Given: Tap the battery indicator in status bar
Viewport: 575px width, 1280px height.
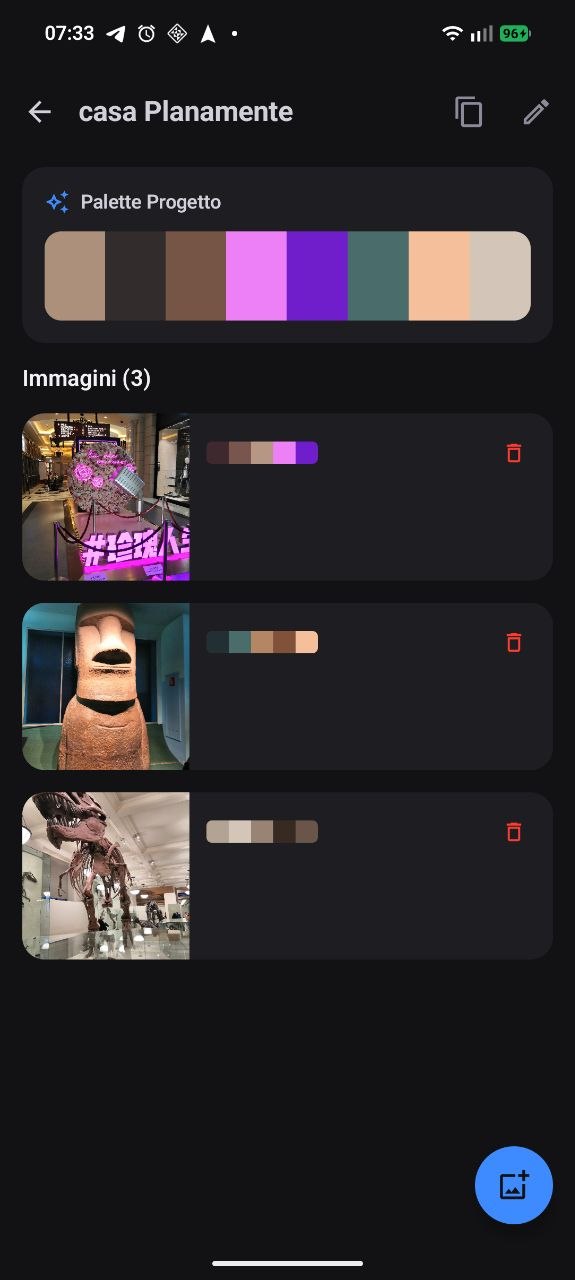Looking at the screenshot, I should click(515, 34).
